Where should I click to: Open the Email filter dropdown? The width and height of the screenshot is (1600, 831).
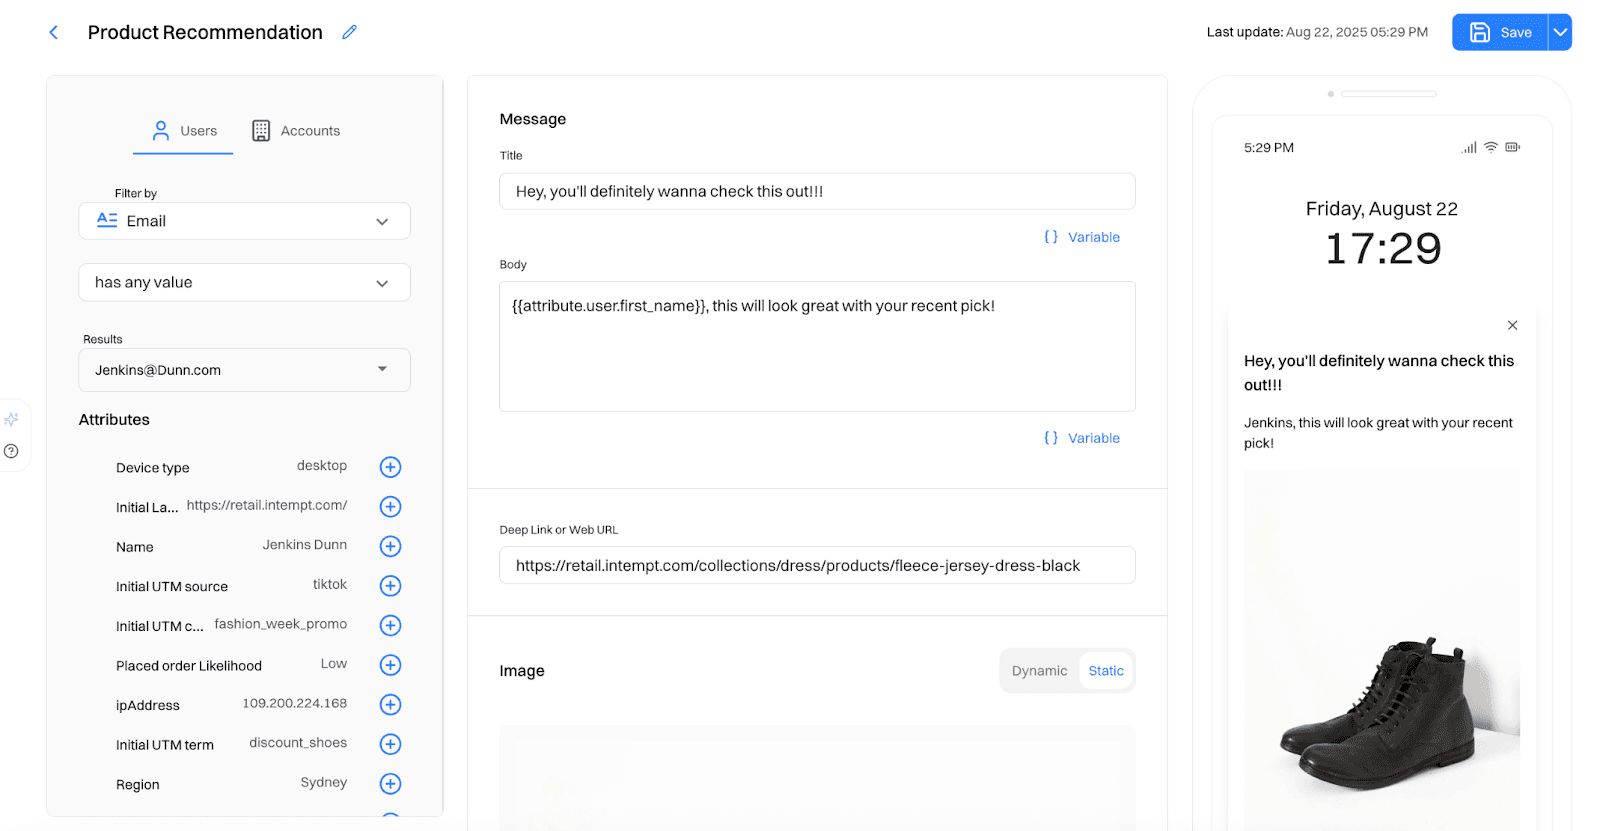pos(244,221)
